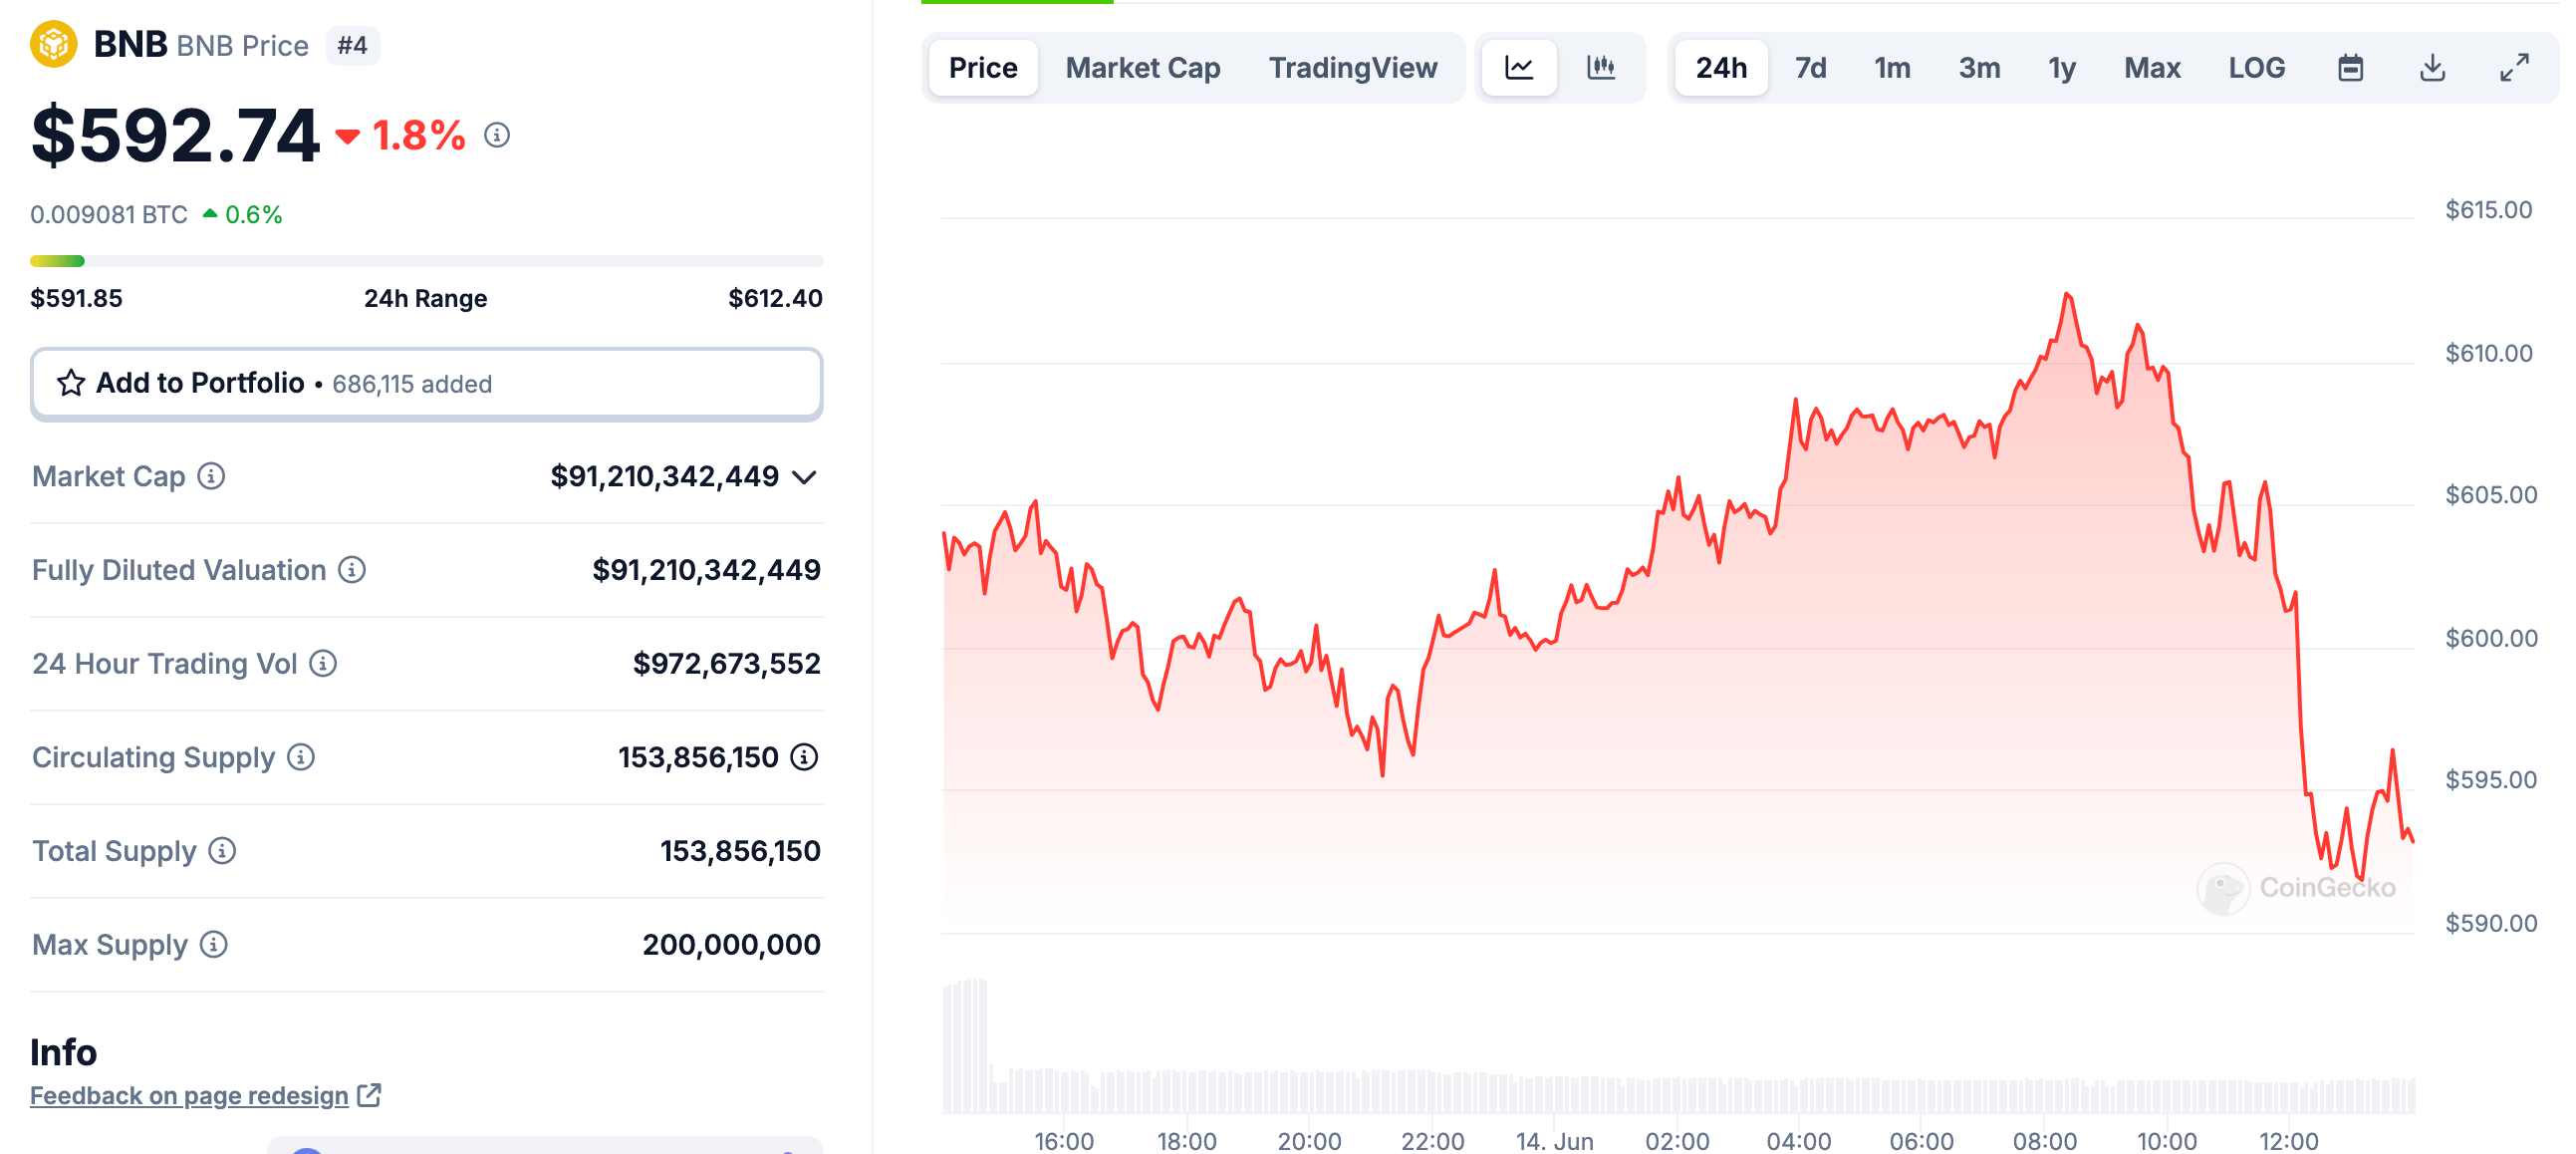Click info icon next to price change

(x=497, y=135)
